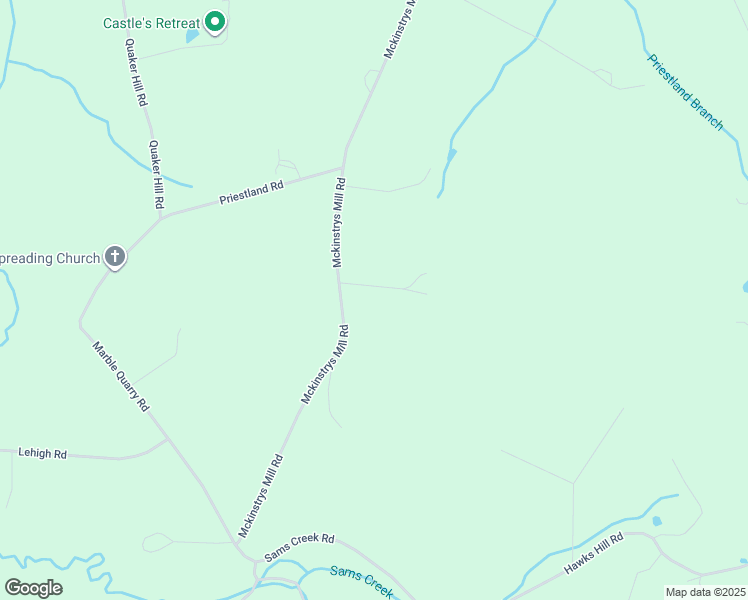Select the Castle's Retreat place label
Viewport: 748px width, 600px height.
[x=151, y=23]
